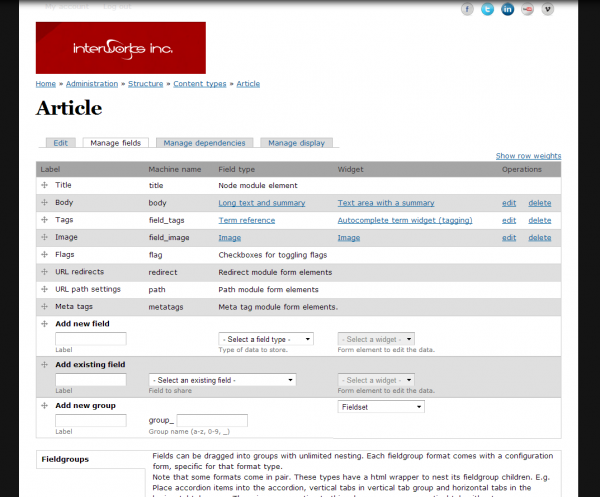Grab the drag handle for Add new field row
The width and height of the screenshot is (600, 497).
coord(44,324)
